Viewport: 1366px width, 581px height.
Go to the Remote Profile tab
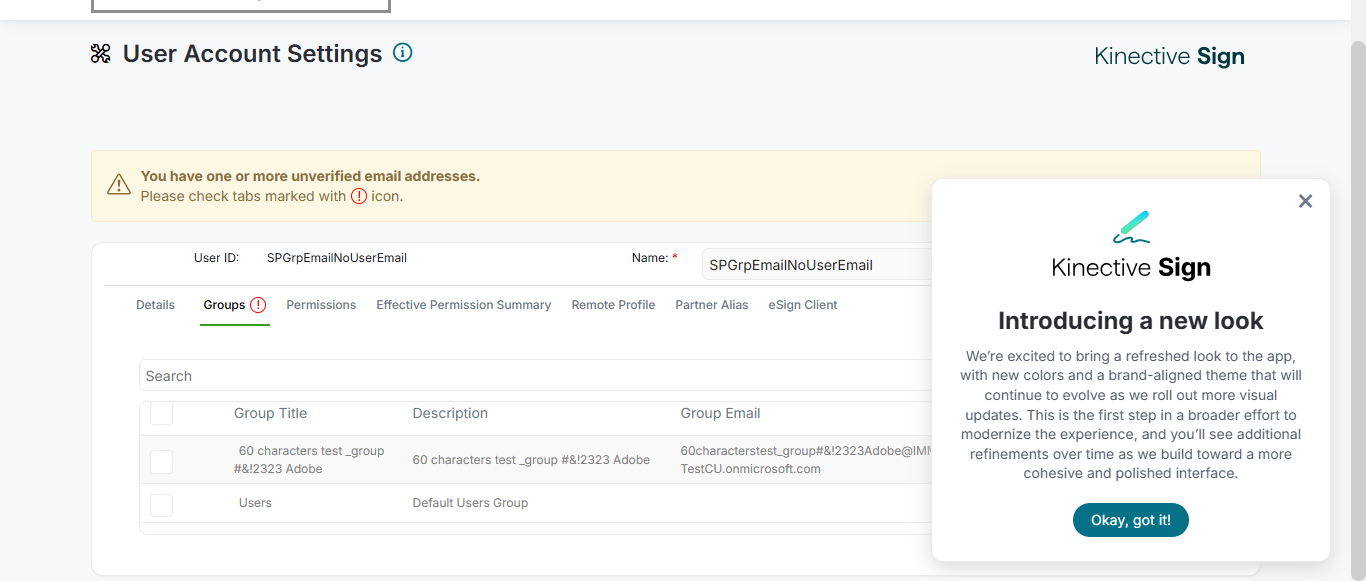pyautogui.click(x=613, y=305)
